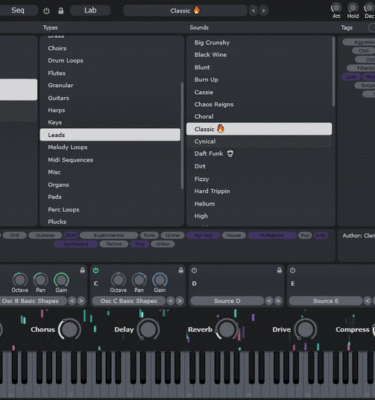Open the Classic preset name selector
The image size is (375, 400).
click(x=185, y=11)
